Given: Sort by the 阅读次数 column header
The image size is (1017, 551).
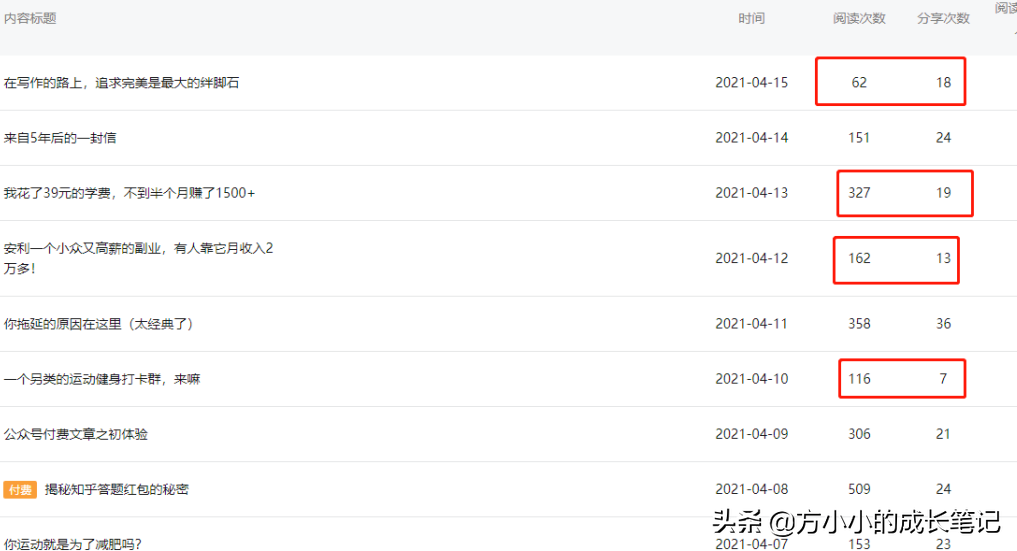Looking at the screenshot, I should 859,19.
